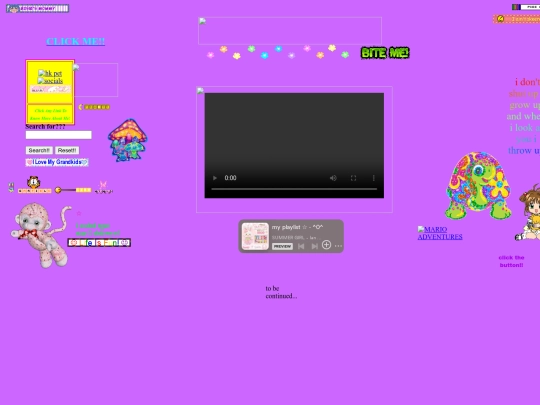The image size is (540, 405).
Task: Click the colorful letter-tile blinkie near the monkey
Action: tap(99, 243)
